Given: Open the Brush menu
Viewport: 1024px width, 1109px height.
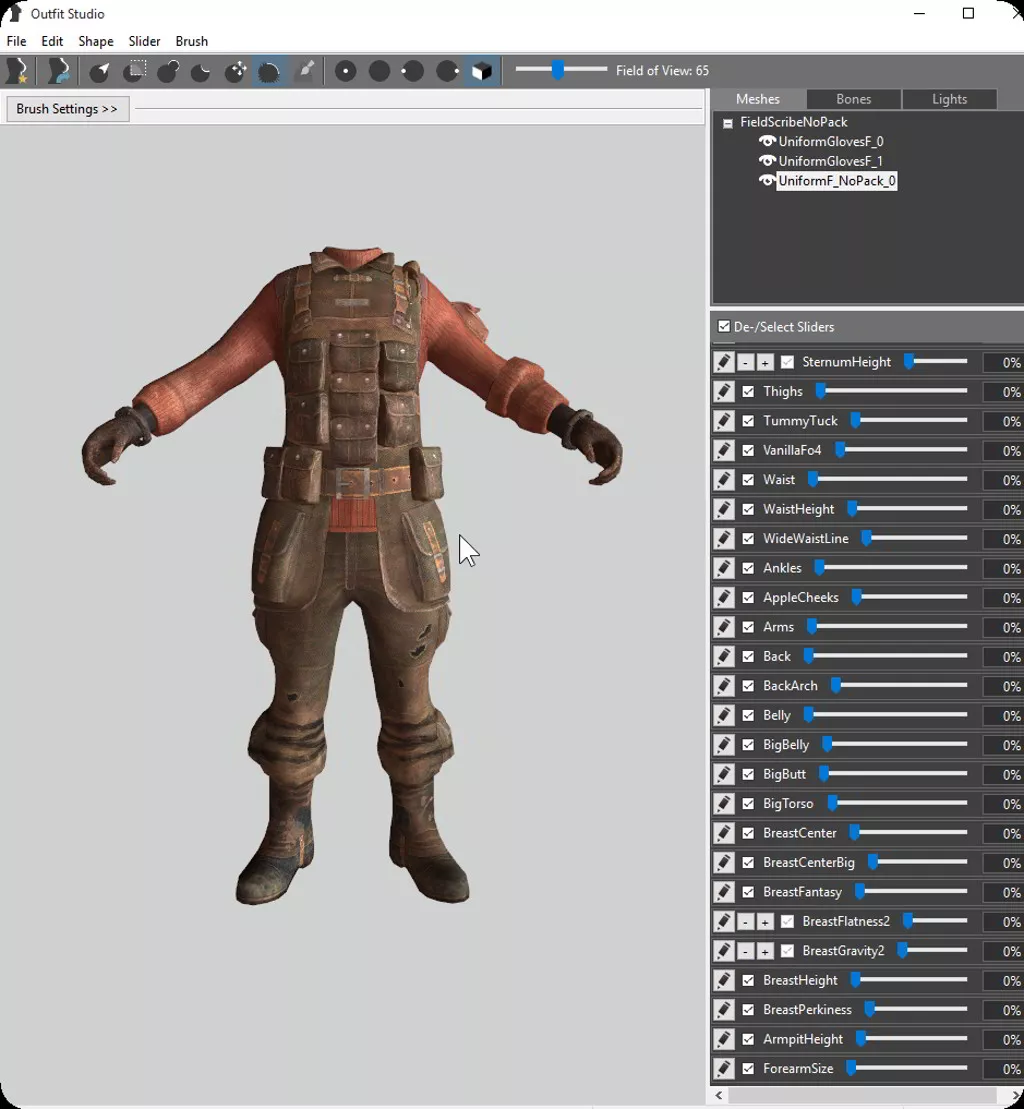Looking at the screenshot, I should click(192, 41).
